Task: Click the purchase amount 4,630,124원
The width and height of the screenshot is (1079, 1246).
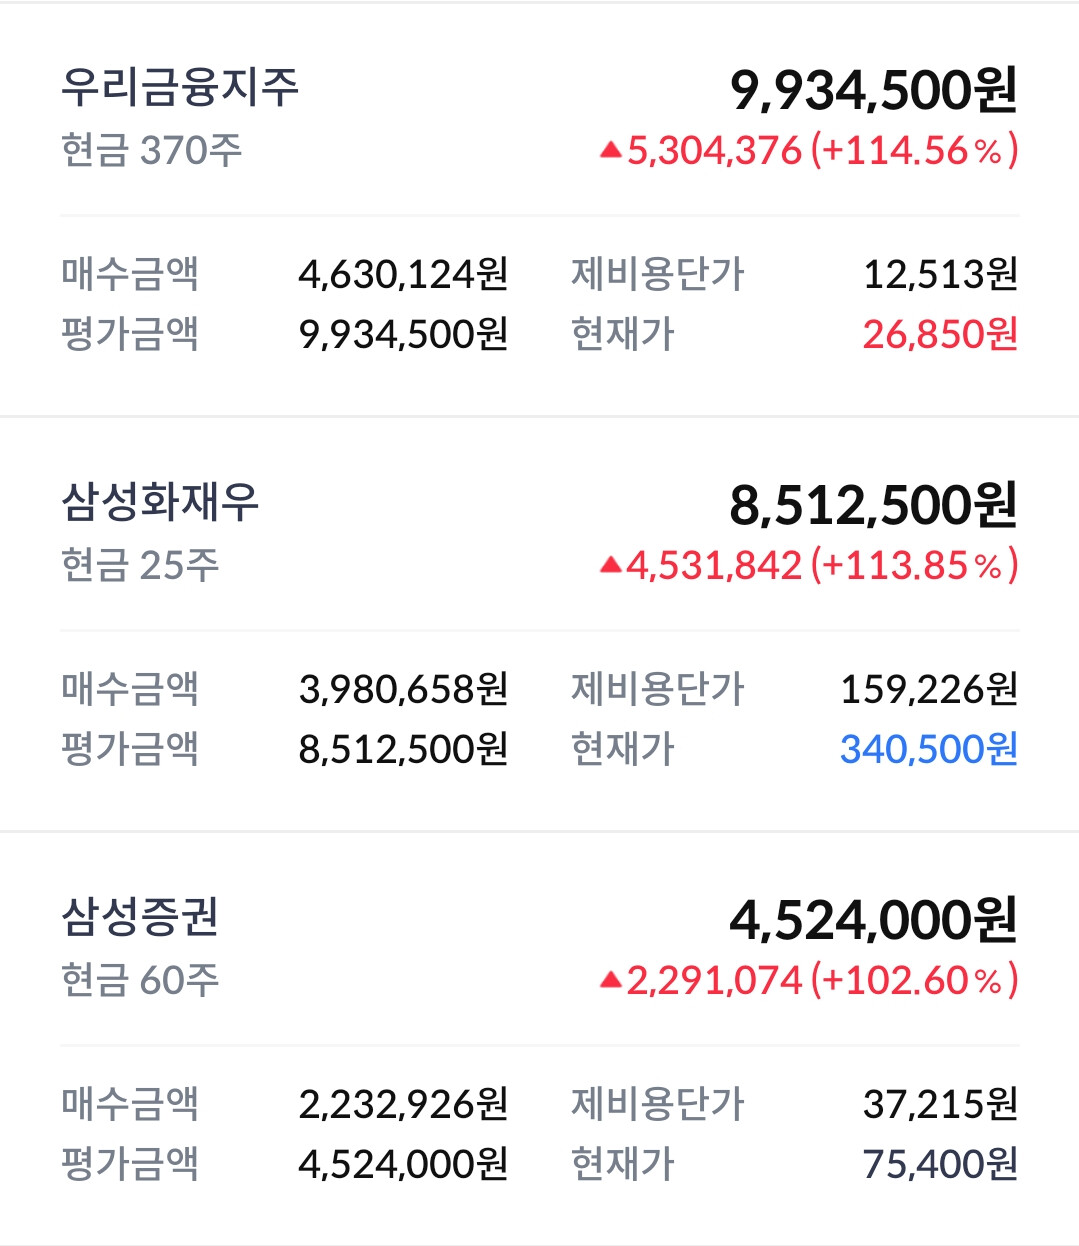Action: click(x=403, y=274)
